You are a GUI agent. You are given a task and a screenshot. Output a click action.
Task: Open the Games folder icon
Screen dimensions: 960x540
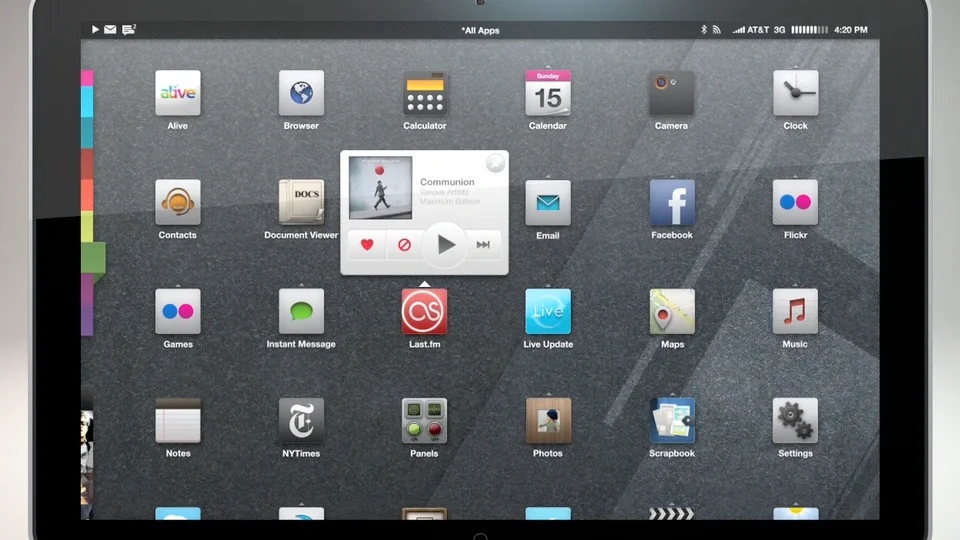[x=178, y=312]
